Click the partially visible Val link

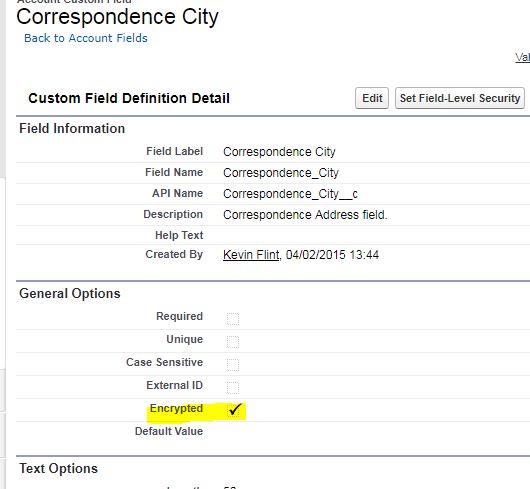(523, 57)
